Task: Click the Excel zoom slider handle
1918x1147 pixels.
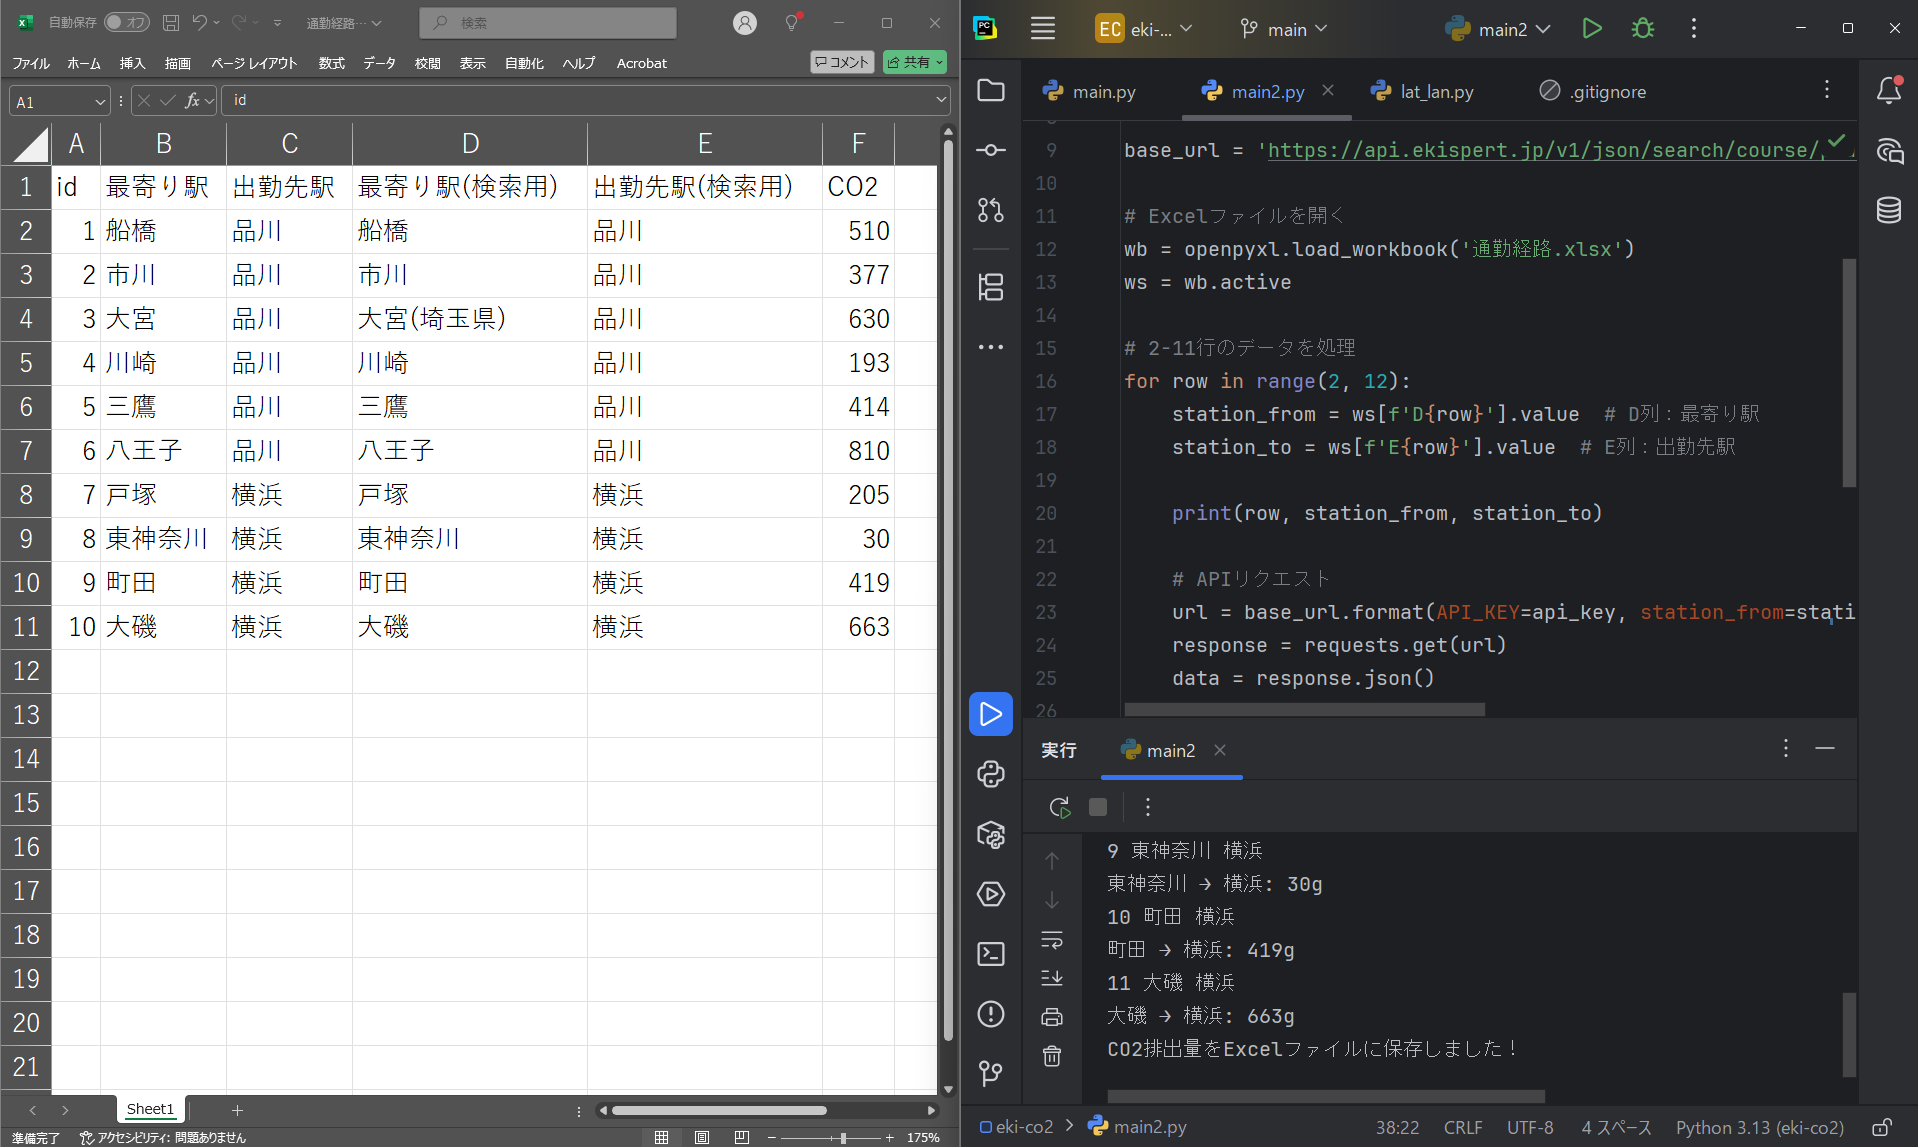Action: coord(843,1137)
